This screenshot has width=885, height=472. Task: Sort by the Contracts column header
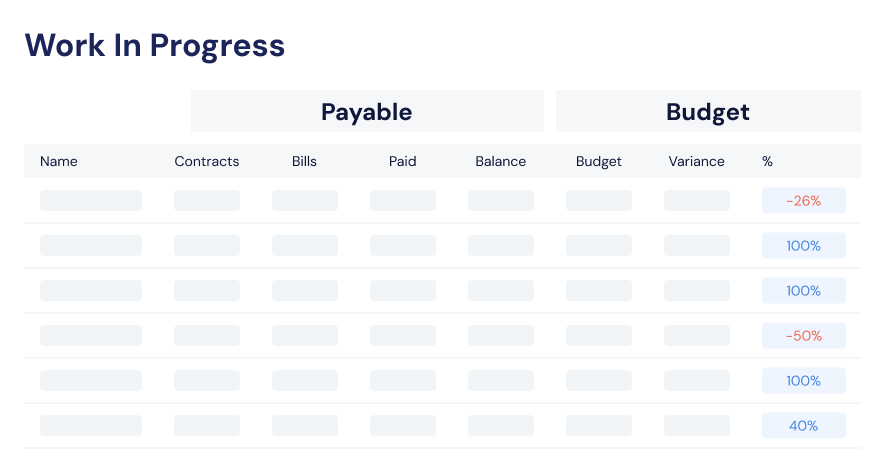(x=207, y=161)
